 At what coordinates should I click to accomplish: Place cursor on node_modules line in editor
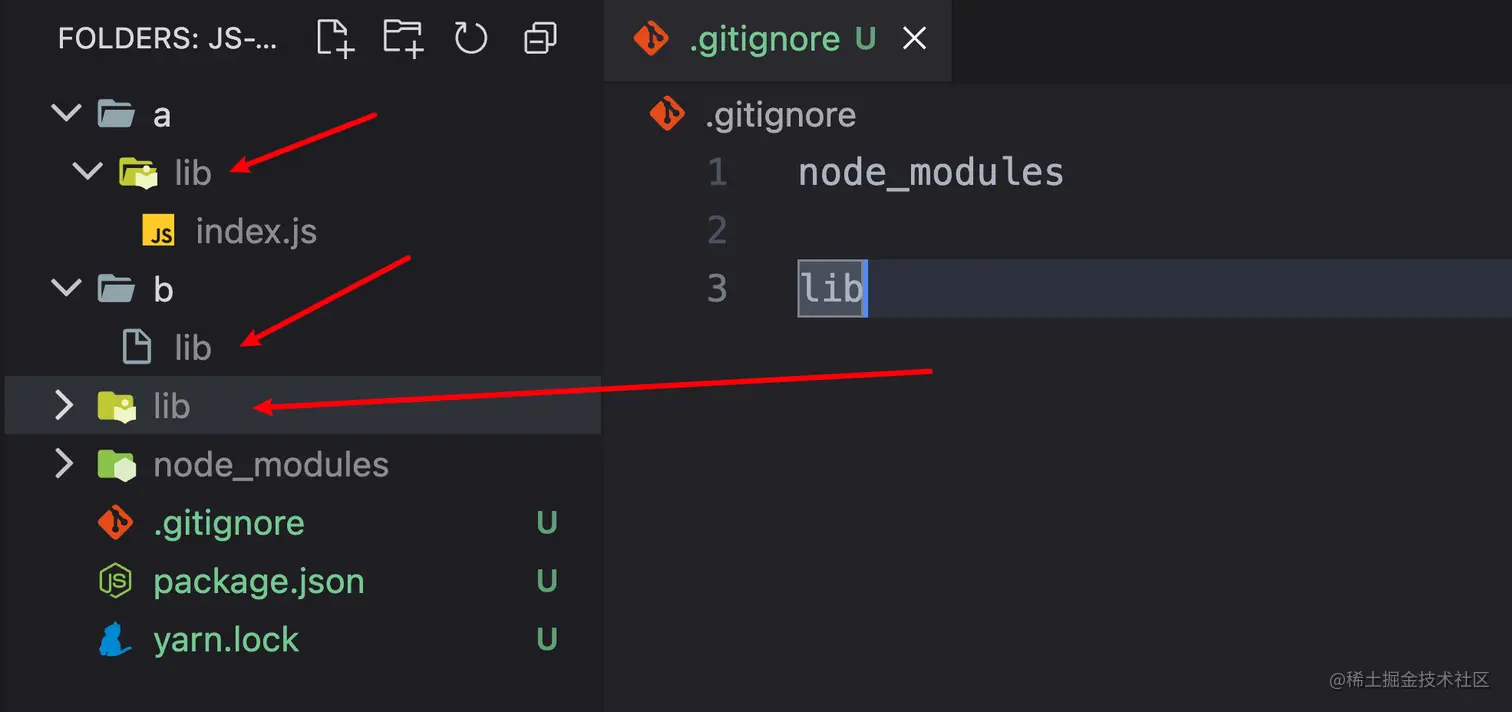(x=931, y=172)
